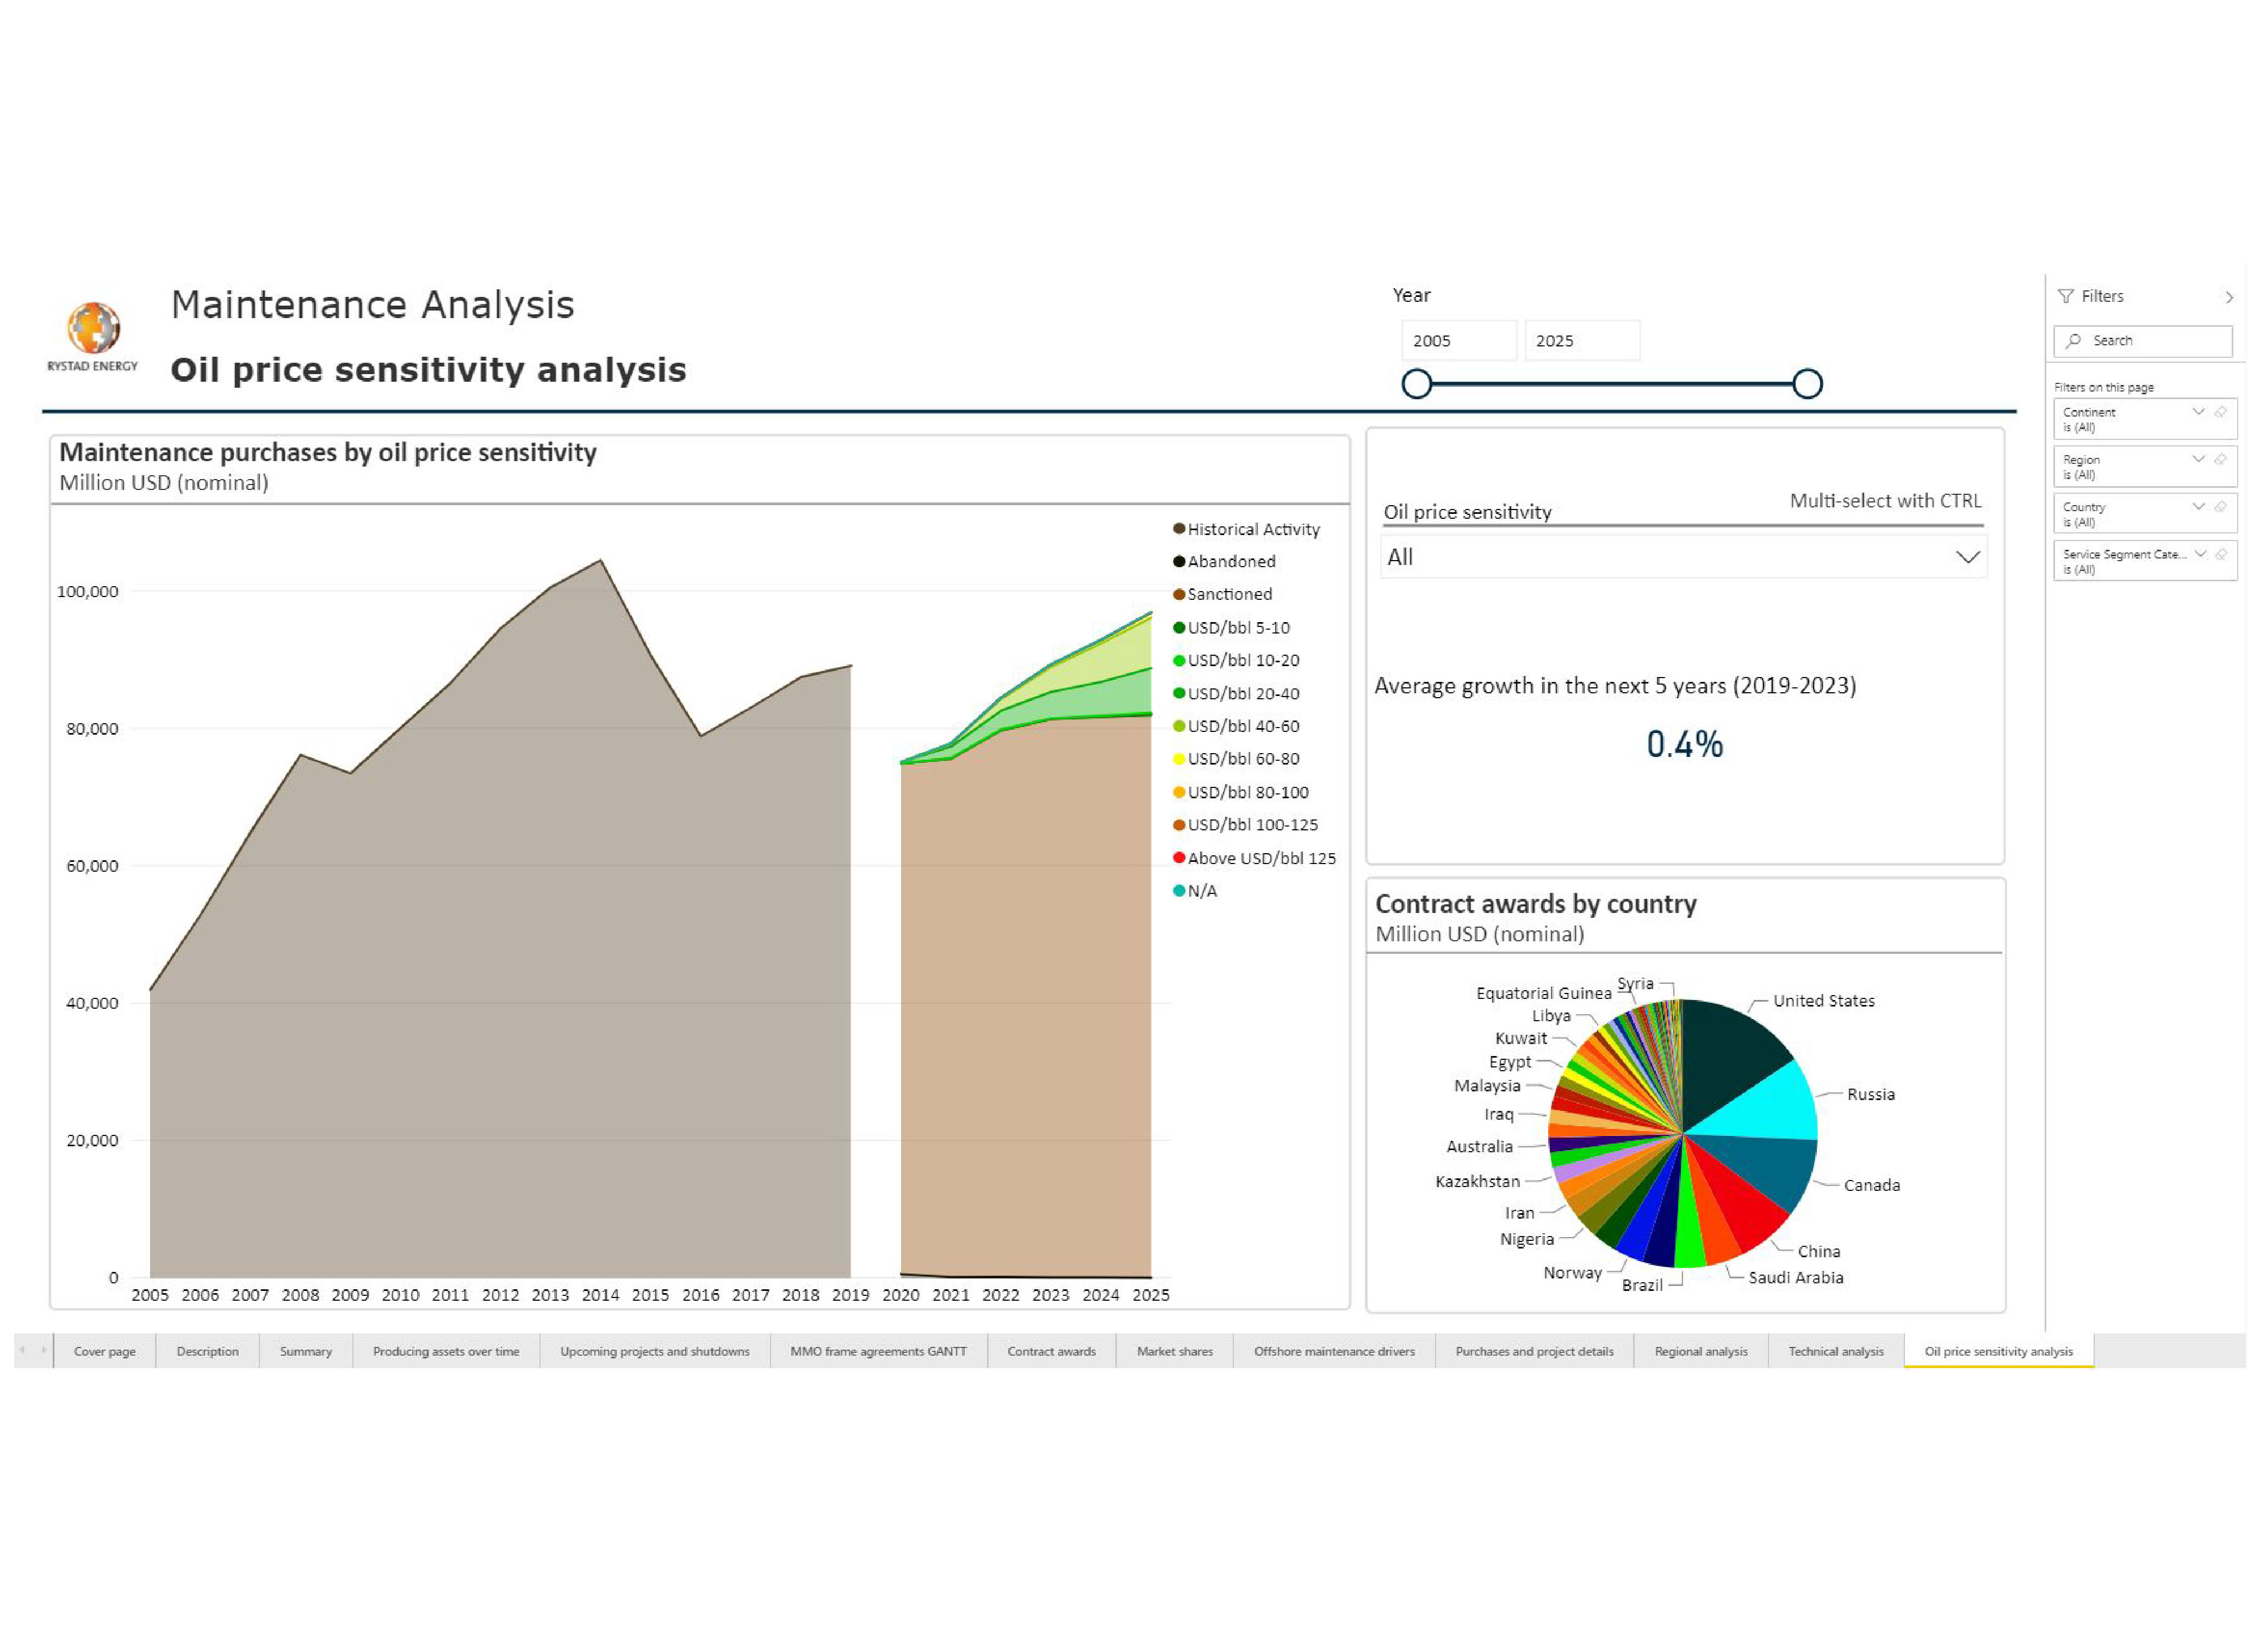Expand the Country filter card
Screen dimensions: 2266x1652
pyautogui.click(x=2198, y=507)
